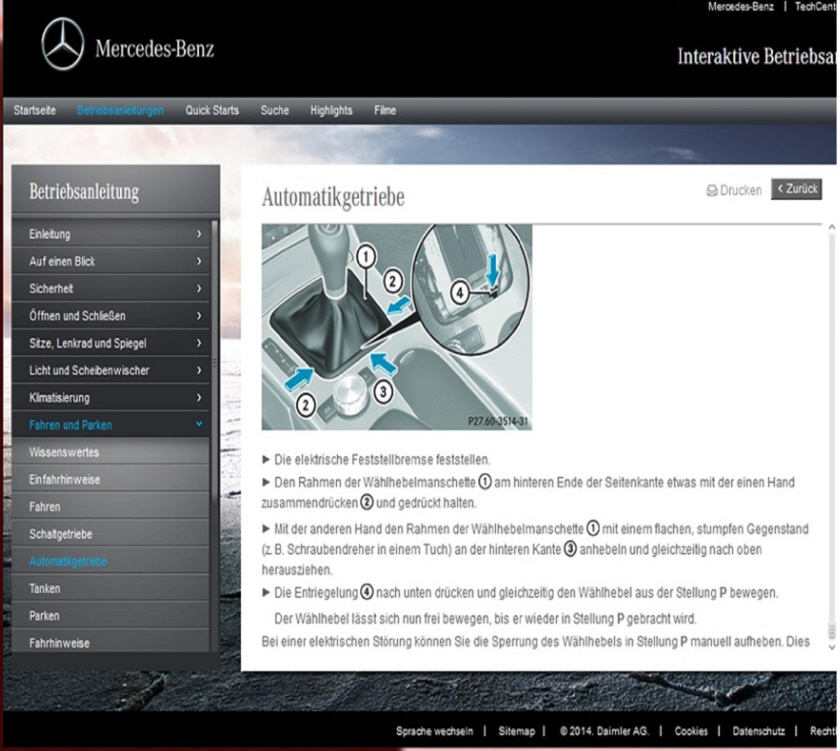The image size is (840, 751).
Task: Expand the Einleitung chevron arrow
Action: pos(199,234)
